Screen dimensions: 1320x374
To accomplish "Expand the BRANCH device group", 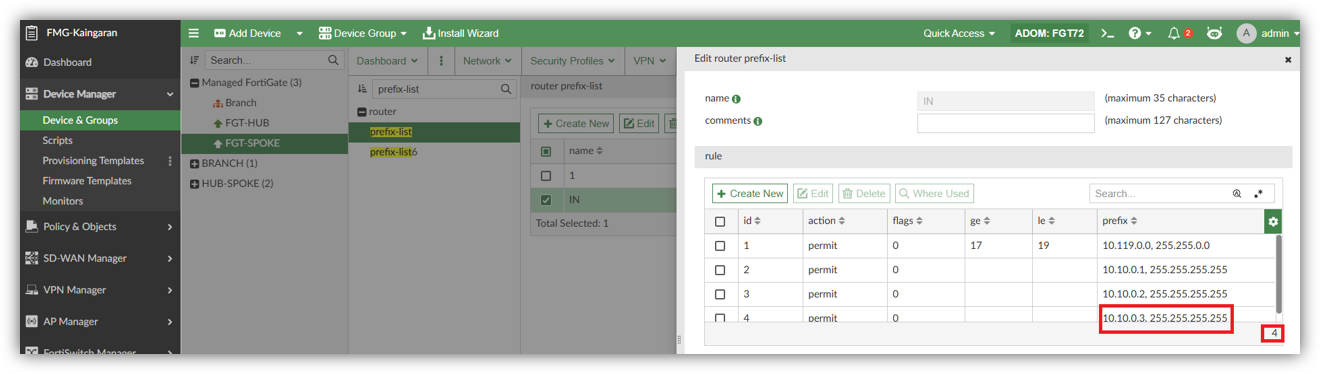I will point(195,163).
